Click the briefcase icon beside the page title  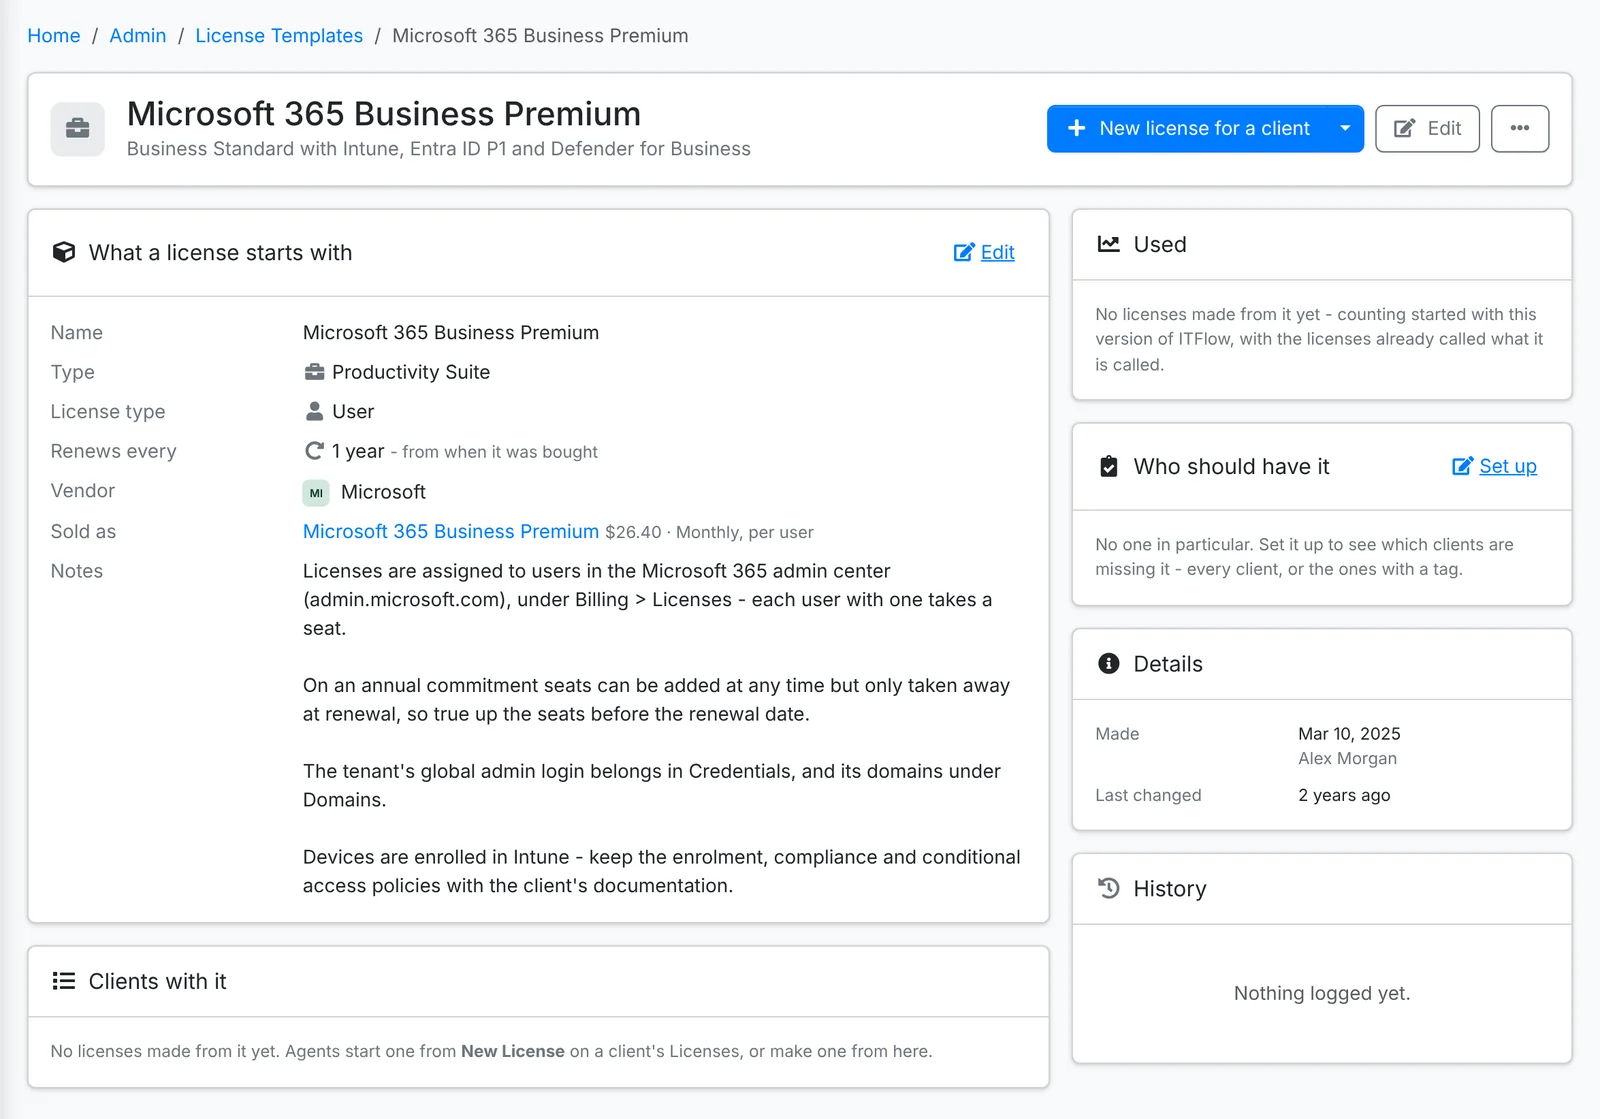(x=78, y=129)
